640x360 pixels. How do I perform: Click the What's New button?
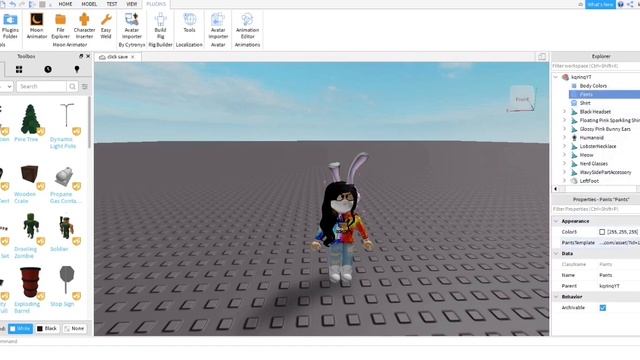click(x=600, y=4)
